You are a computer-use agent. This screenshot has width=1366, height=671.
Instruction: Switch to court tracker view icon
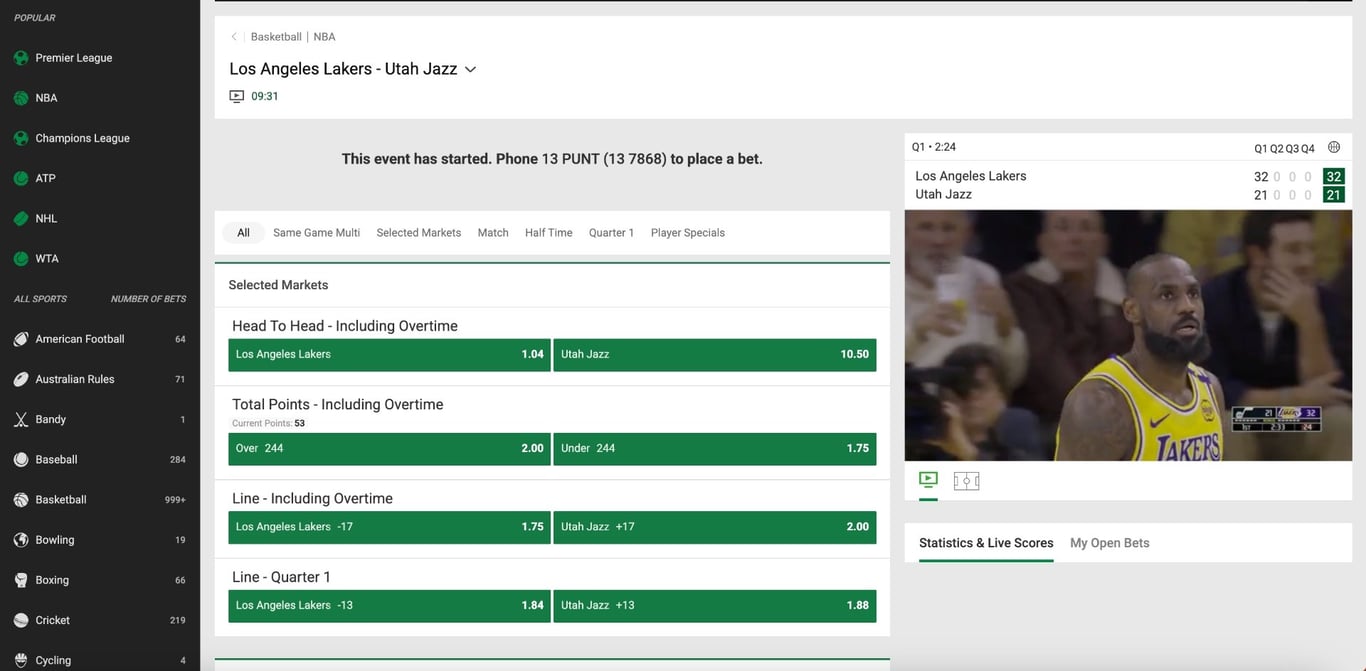pyautogui.click(x=966, y=481)
